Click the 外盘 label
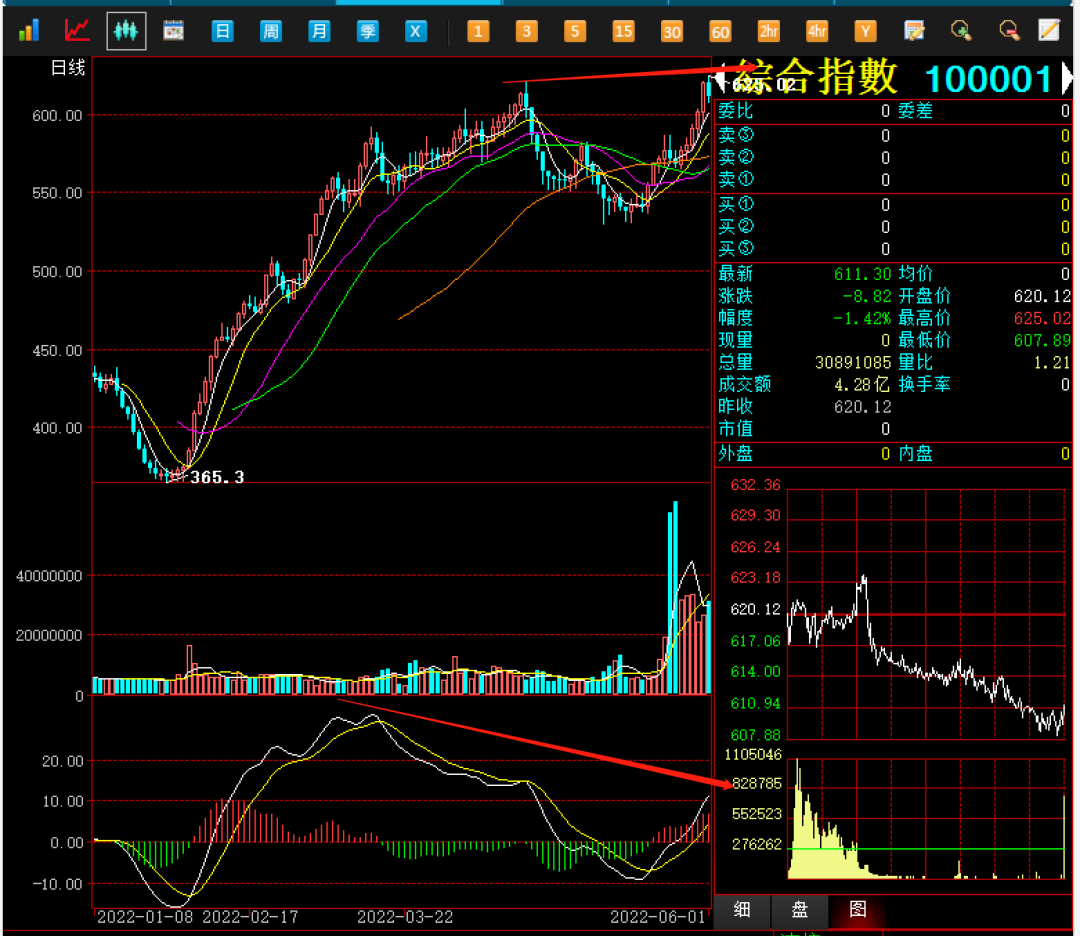 pos(736,453)
